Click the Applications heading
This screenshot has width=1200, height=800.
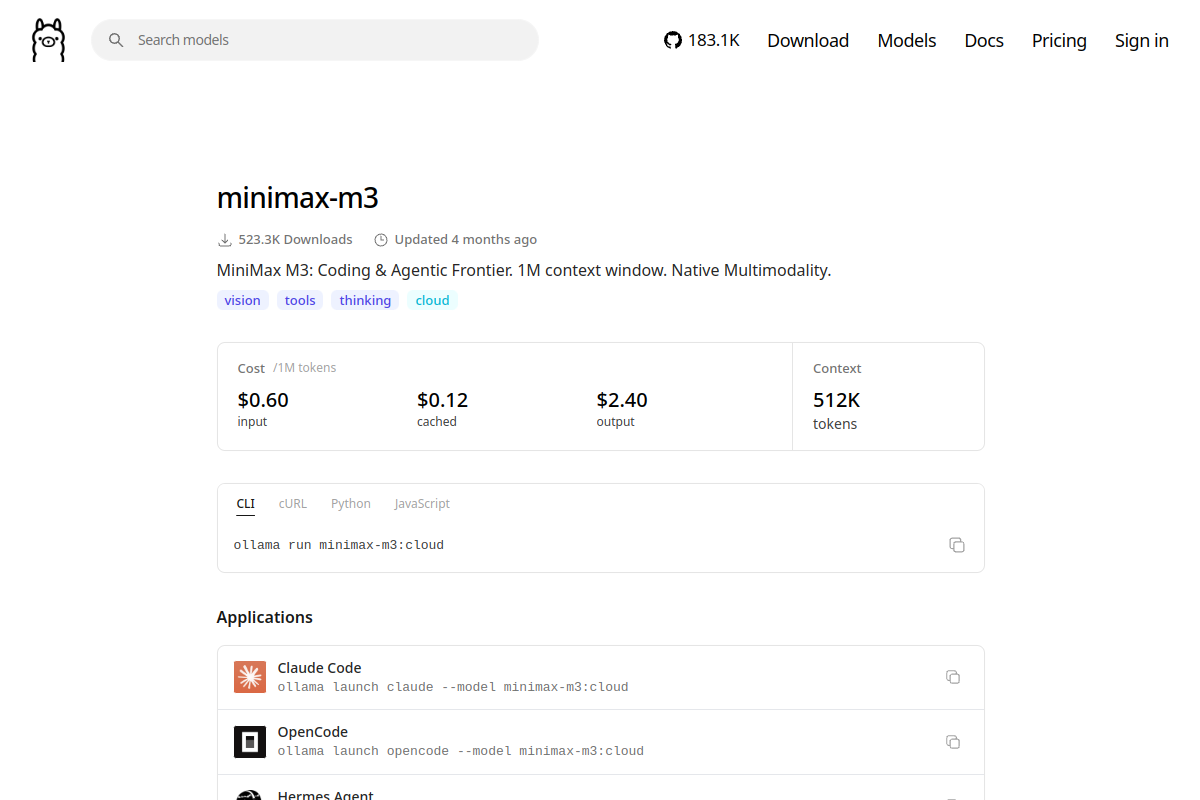[x=265, y=617]
